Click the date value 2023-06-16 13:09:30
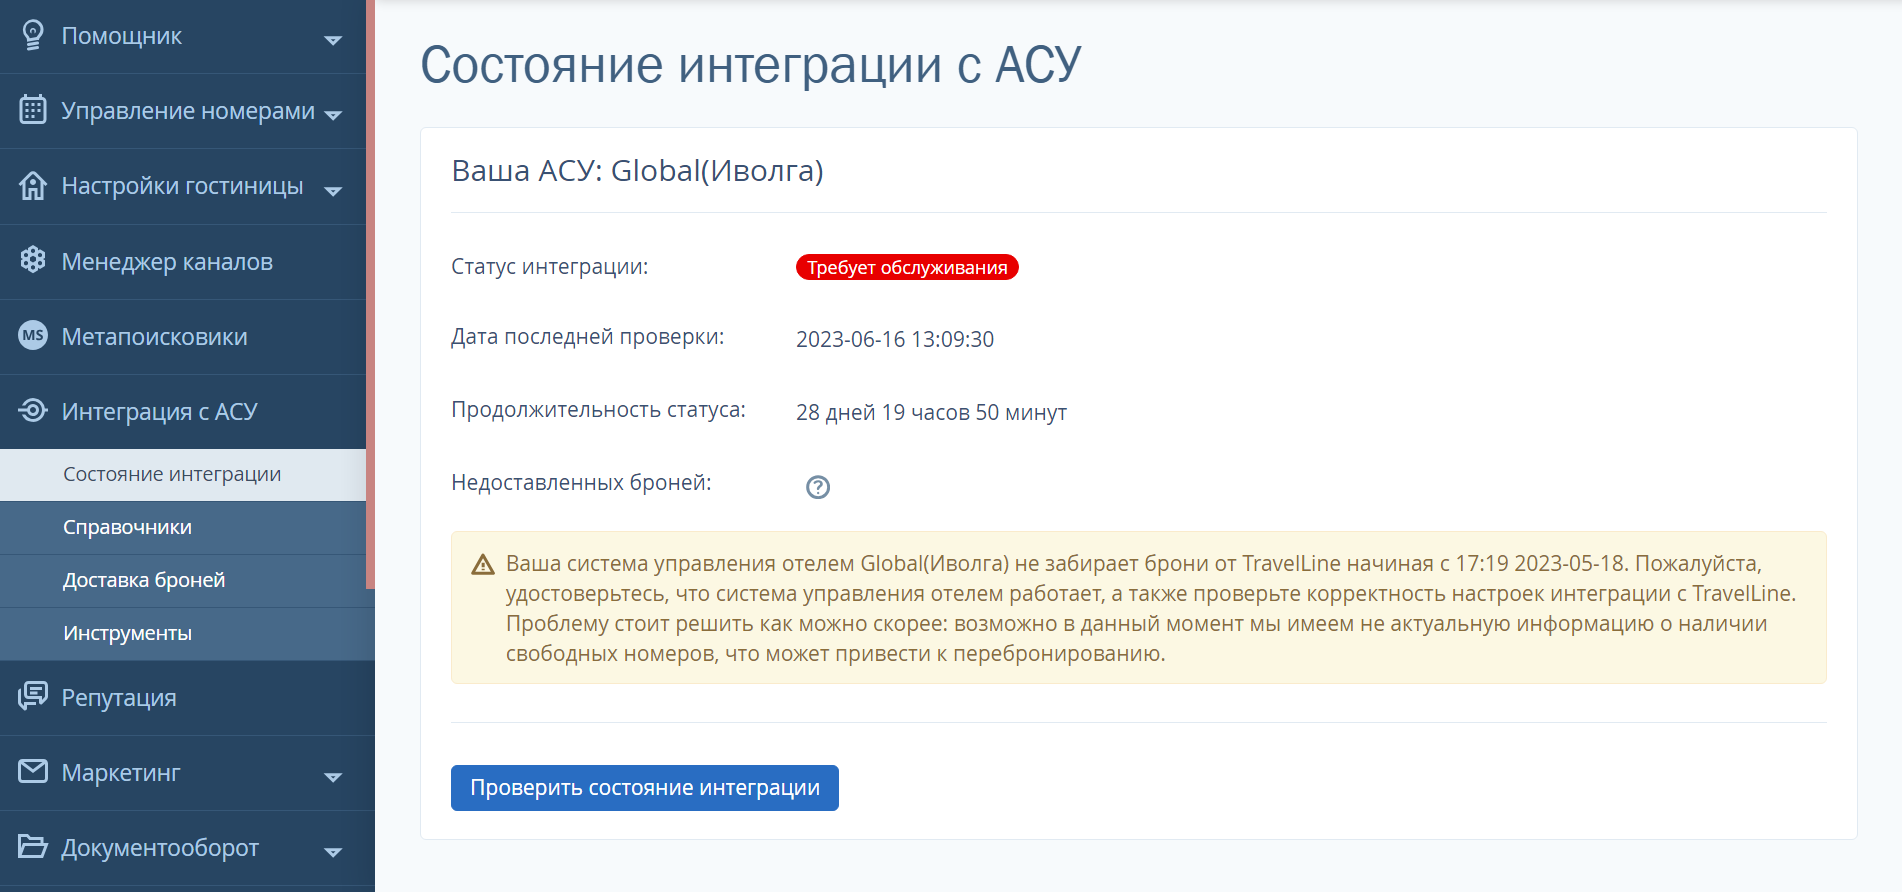Viewport: 1902px width, 892px height. 895,340
